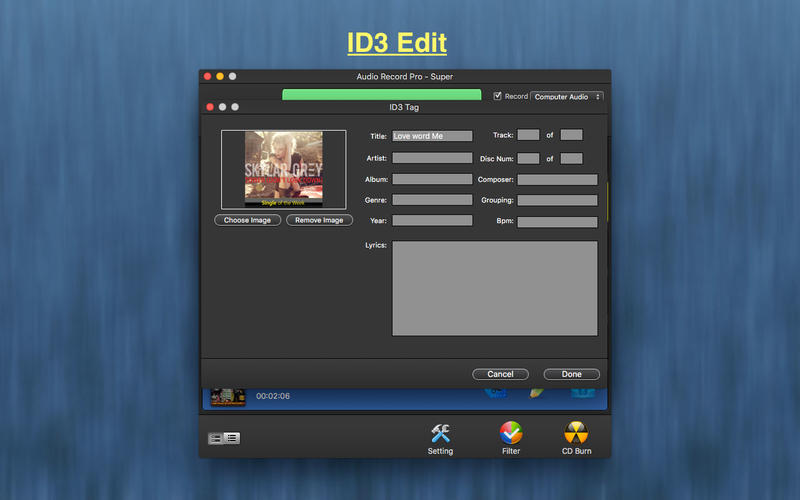Viewport: 800px width, 500px height.
Task: Close the ID3 Tag dialog window
Action: pyautogui.click(x=210, y=107)
